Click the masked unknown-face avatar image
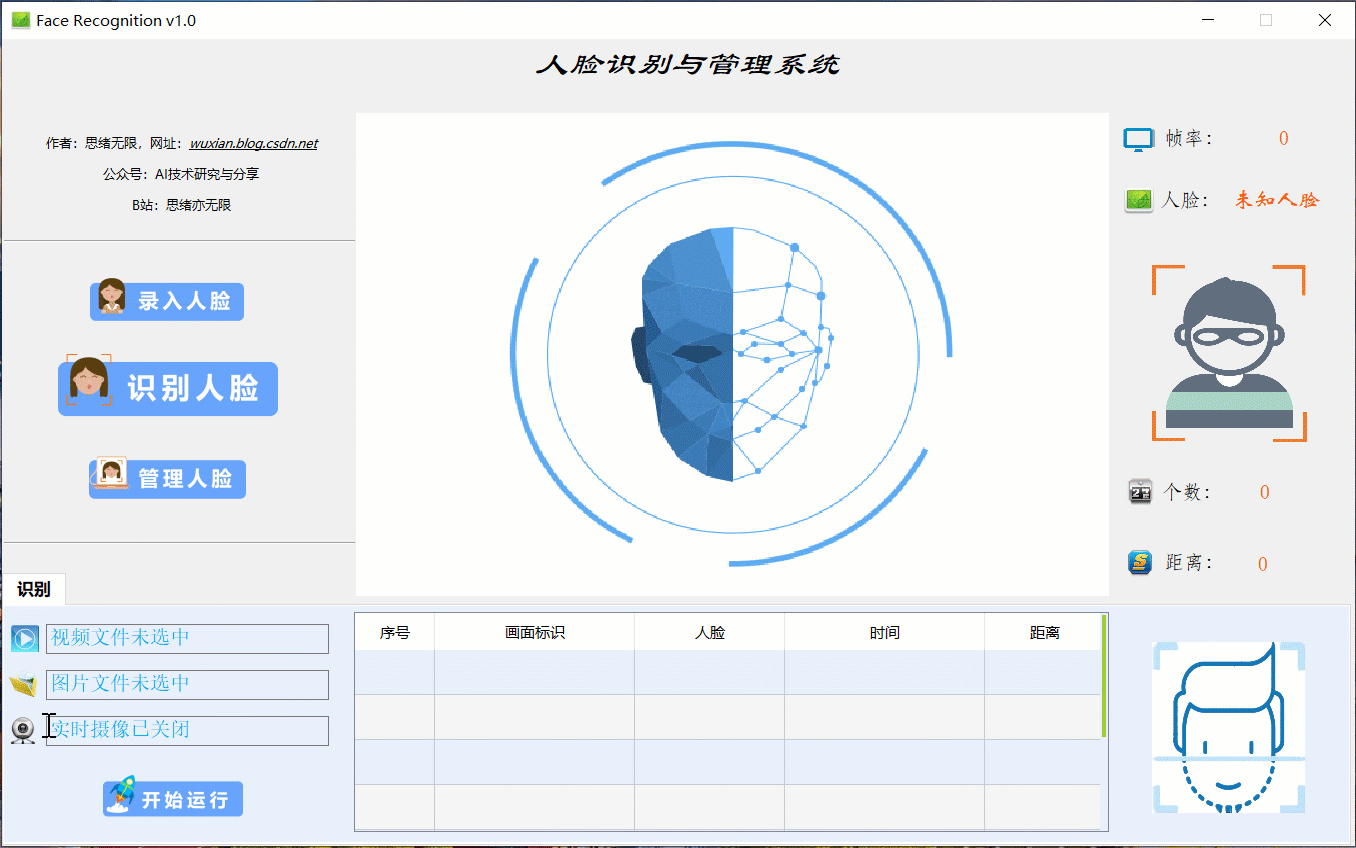1356x848 pixels. pyautogui.click(x=1229, y=353)
